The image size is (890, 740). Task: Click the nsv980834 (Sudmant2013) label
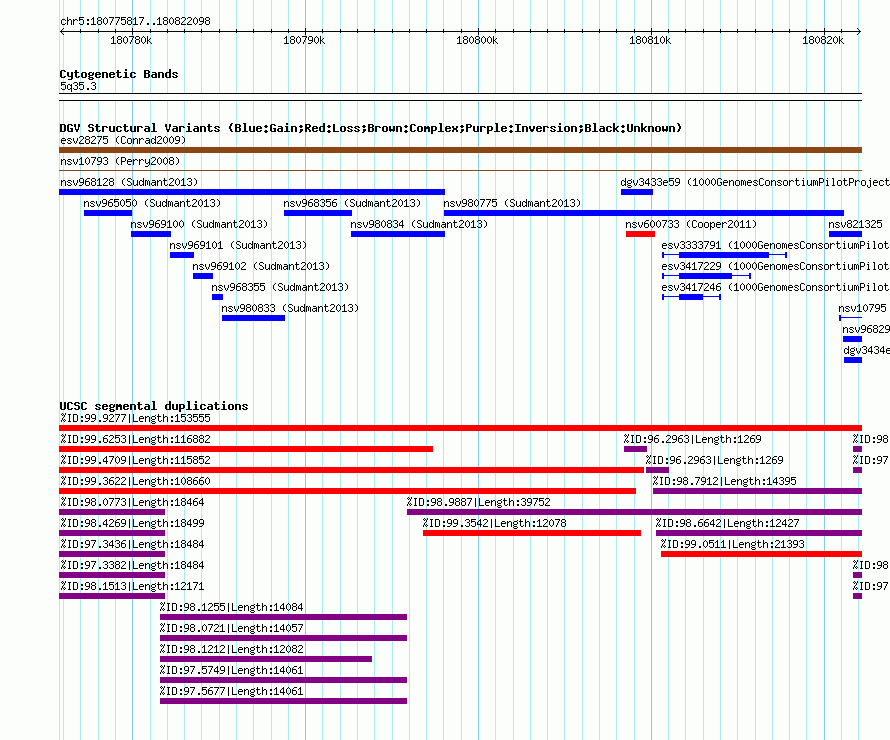pyautogui.click(x=419, y=224)
